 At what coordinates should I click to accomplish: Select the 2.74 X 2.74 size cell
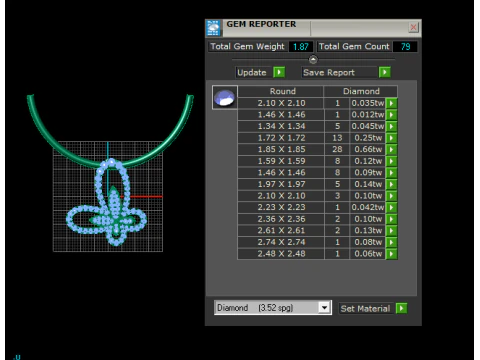coord(281,242)
